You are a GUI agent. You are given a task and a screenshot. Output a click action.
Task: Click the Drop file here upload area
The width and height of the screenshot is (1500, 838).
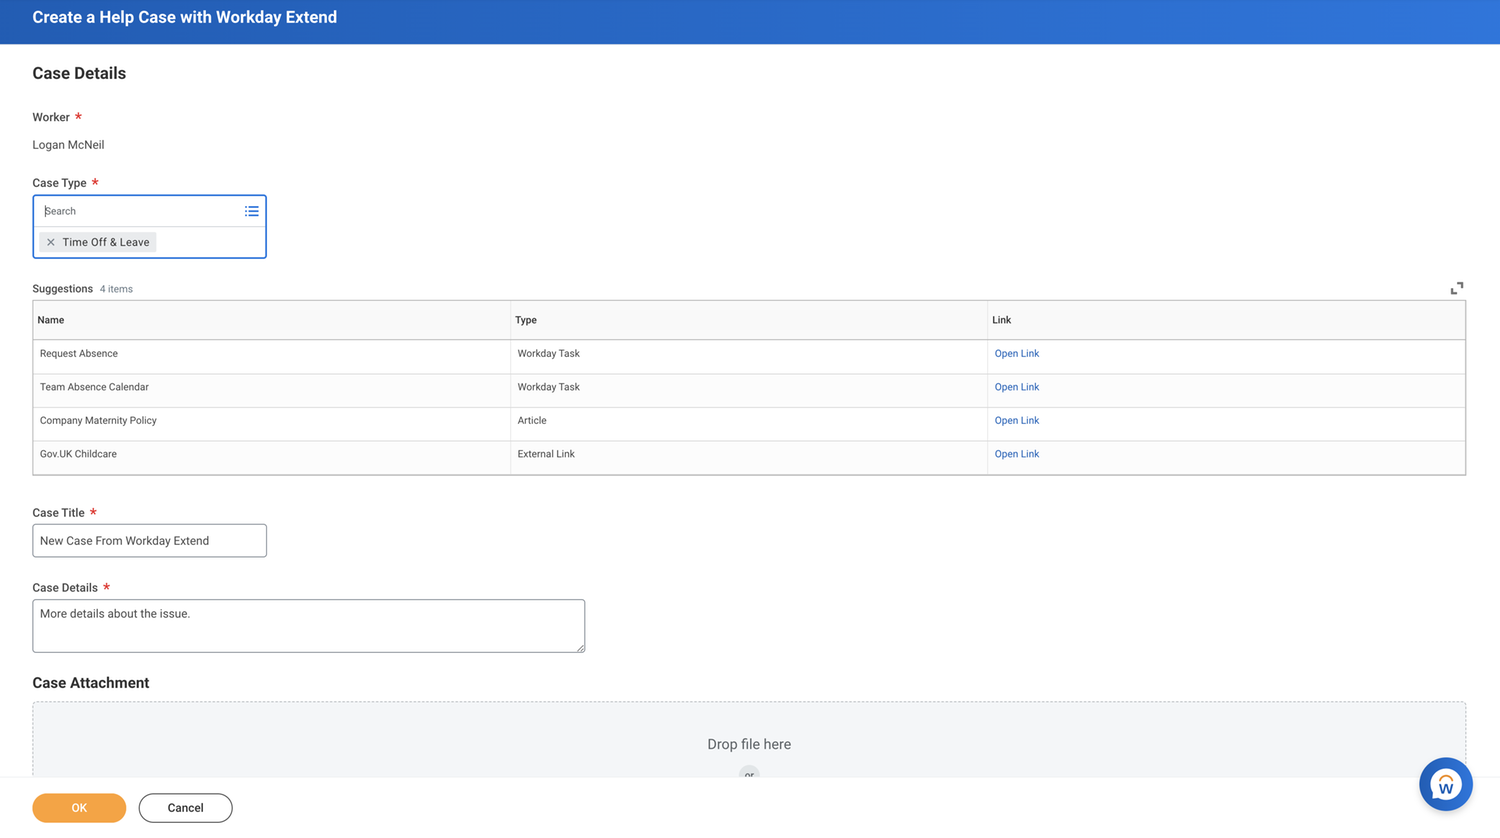click(749, 744)
